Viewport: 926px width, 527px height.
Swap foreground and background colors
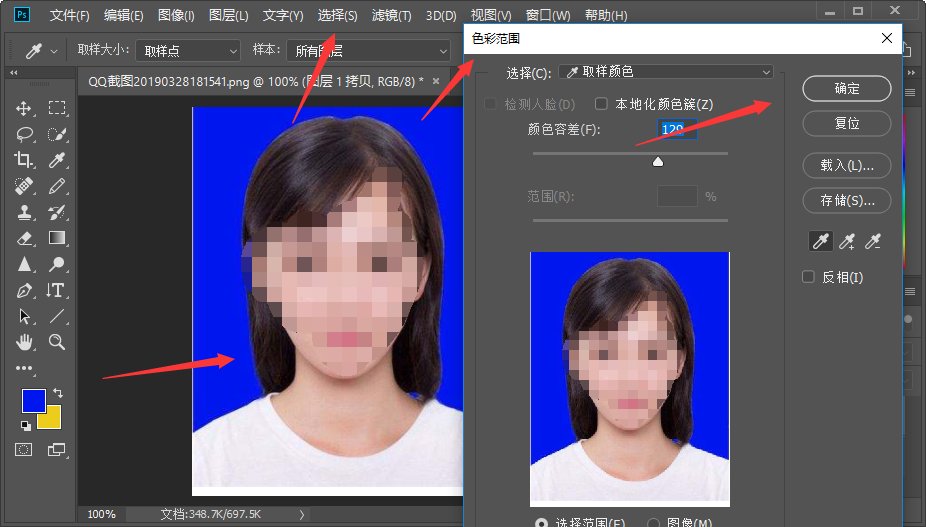point(57,393)
